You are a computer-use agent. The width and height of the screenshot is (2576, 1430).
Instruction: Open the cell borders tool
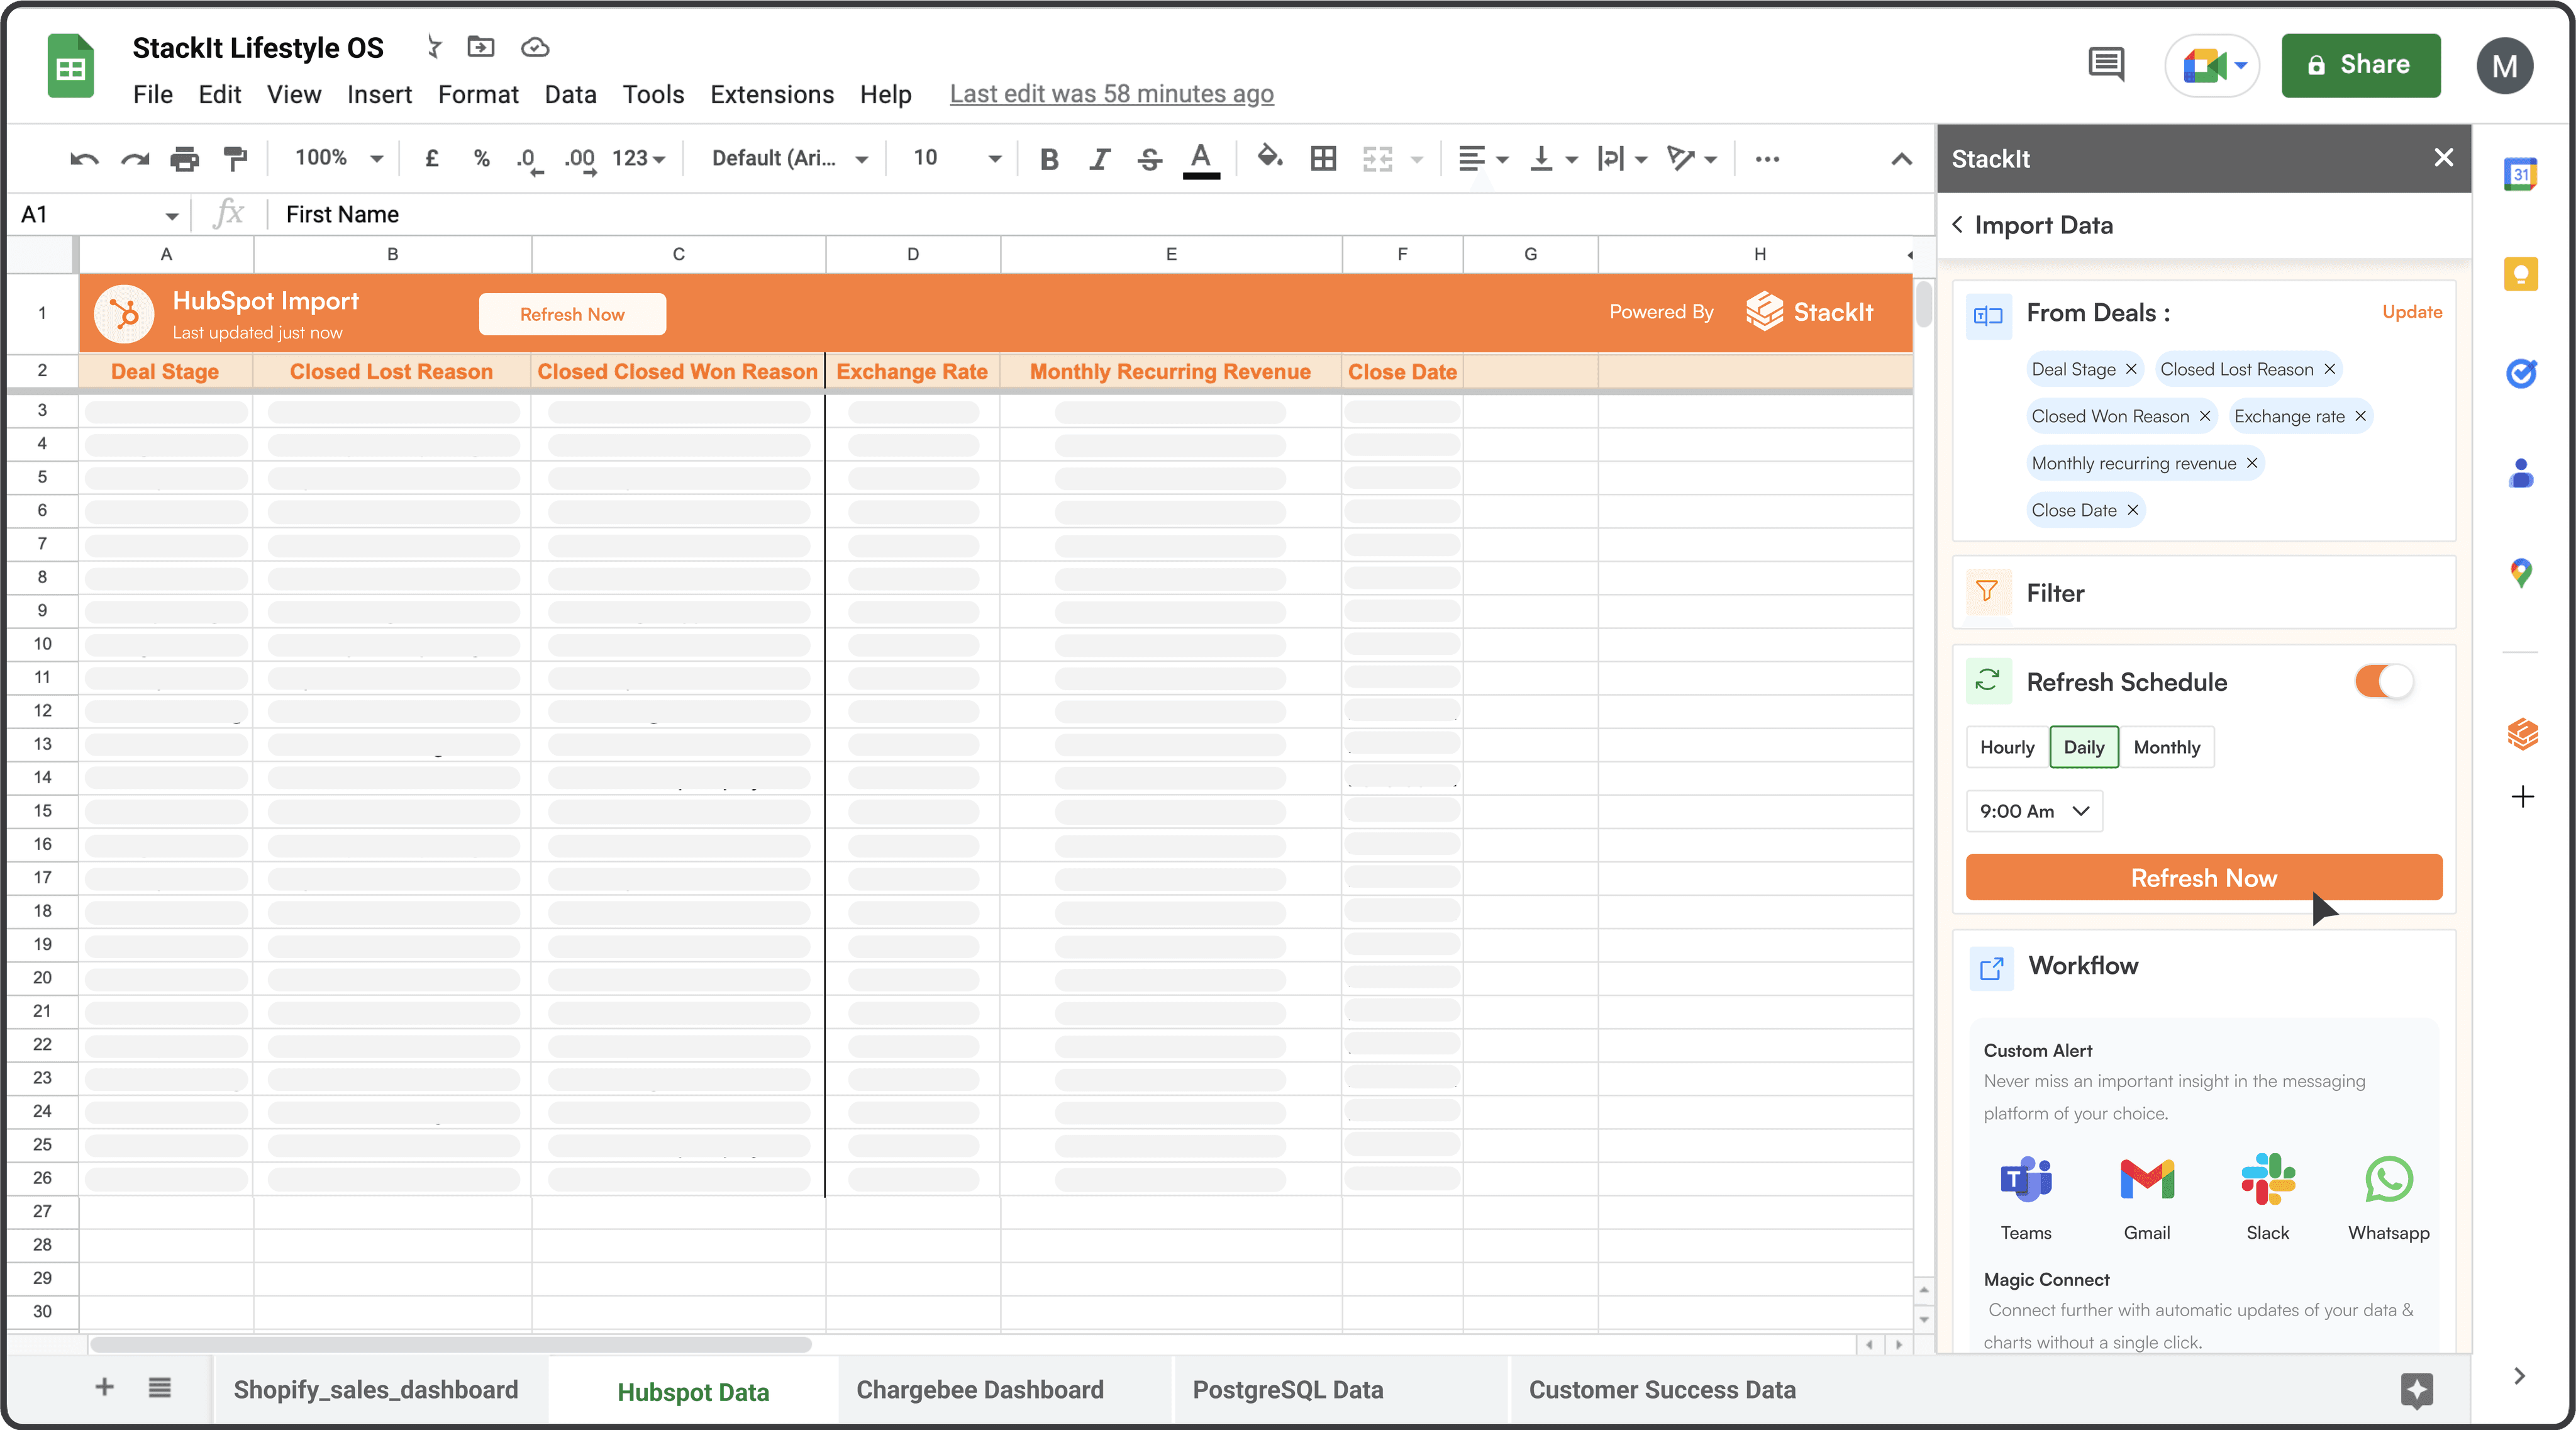[x=1323, y=158]
